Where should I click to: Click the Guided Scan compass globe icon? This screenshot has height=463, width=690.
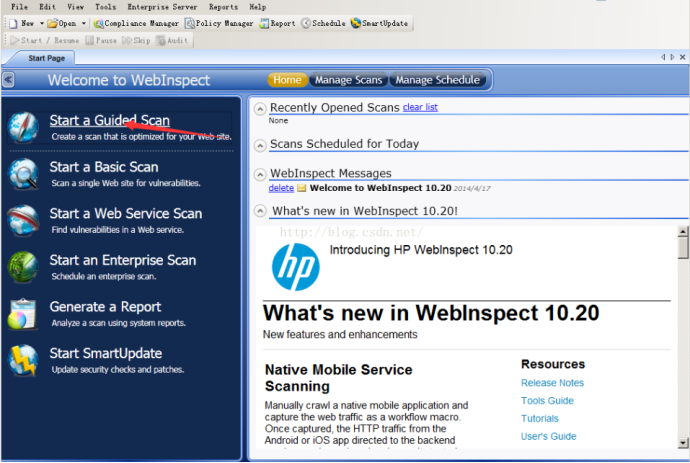pos(23,128)
